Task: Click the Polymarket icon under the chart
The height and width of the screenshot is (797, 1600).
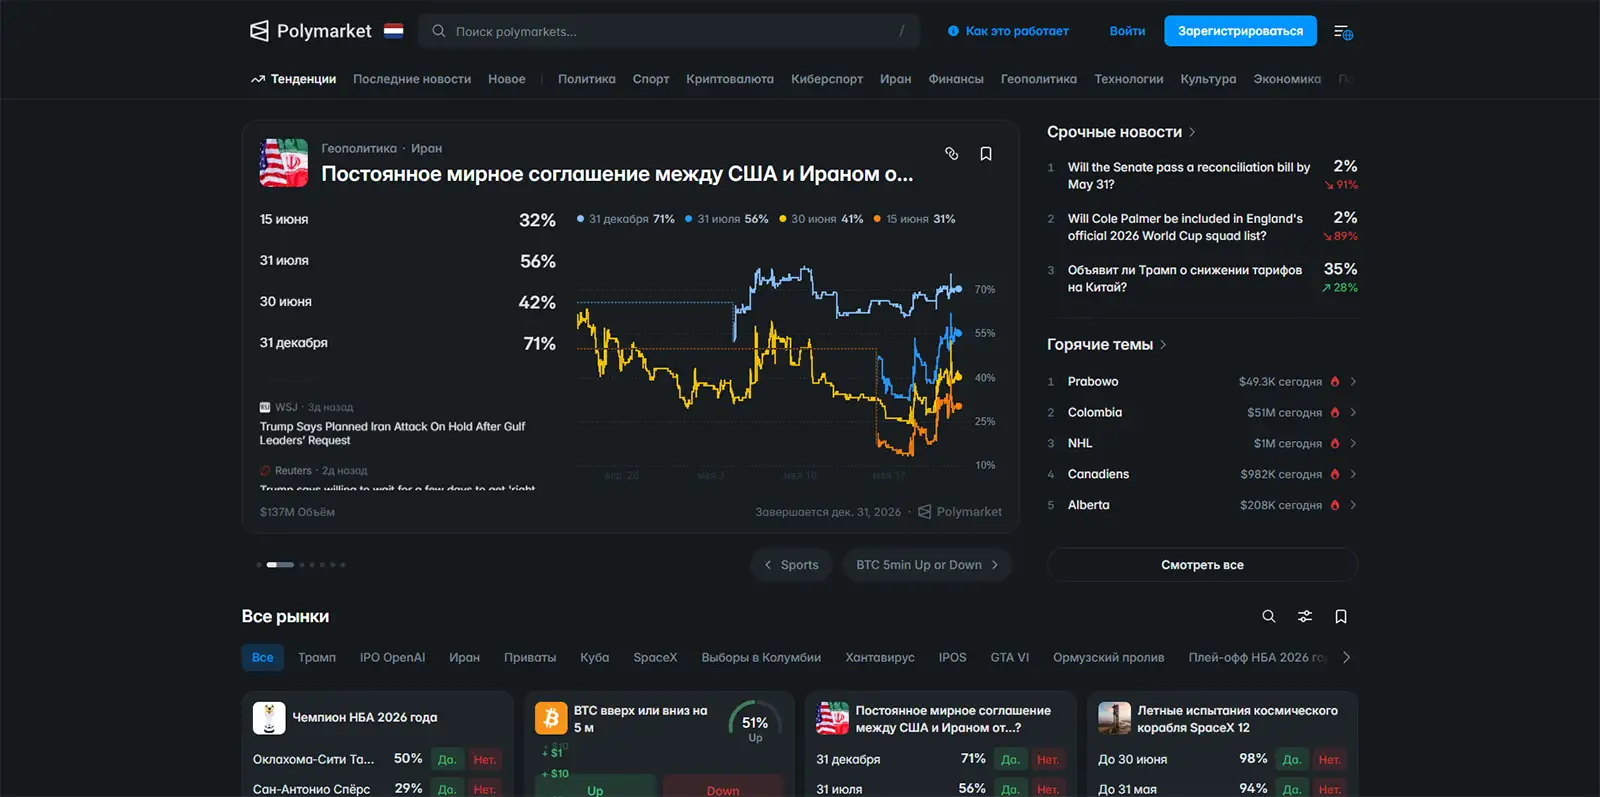Action: (x=925, y=512)
